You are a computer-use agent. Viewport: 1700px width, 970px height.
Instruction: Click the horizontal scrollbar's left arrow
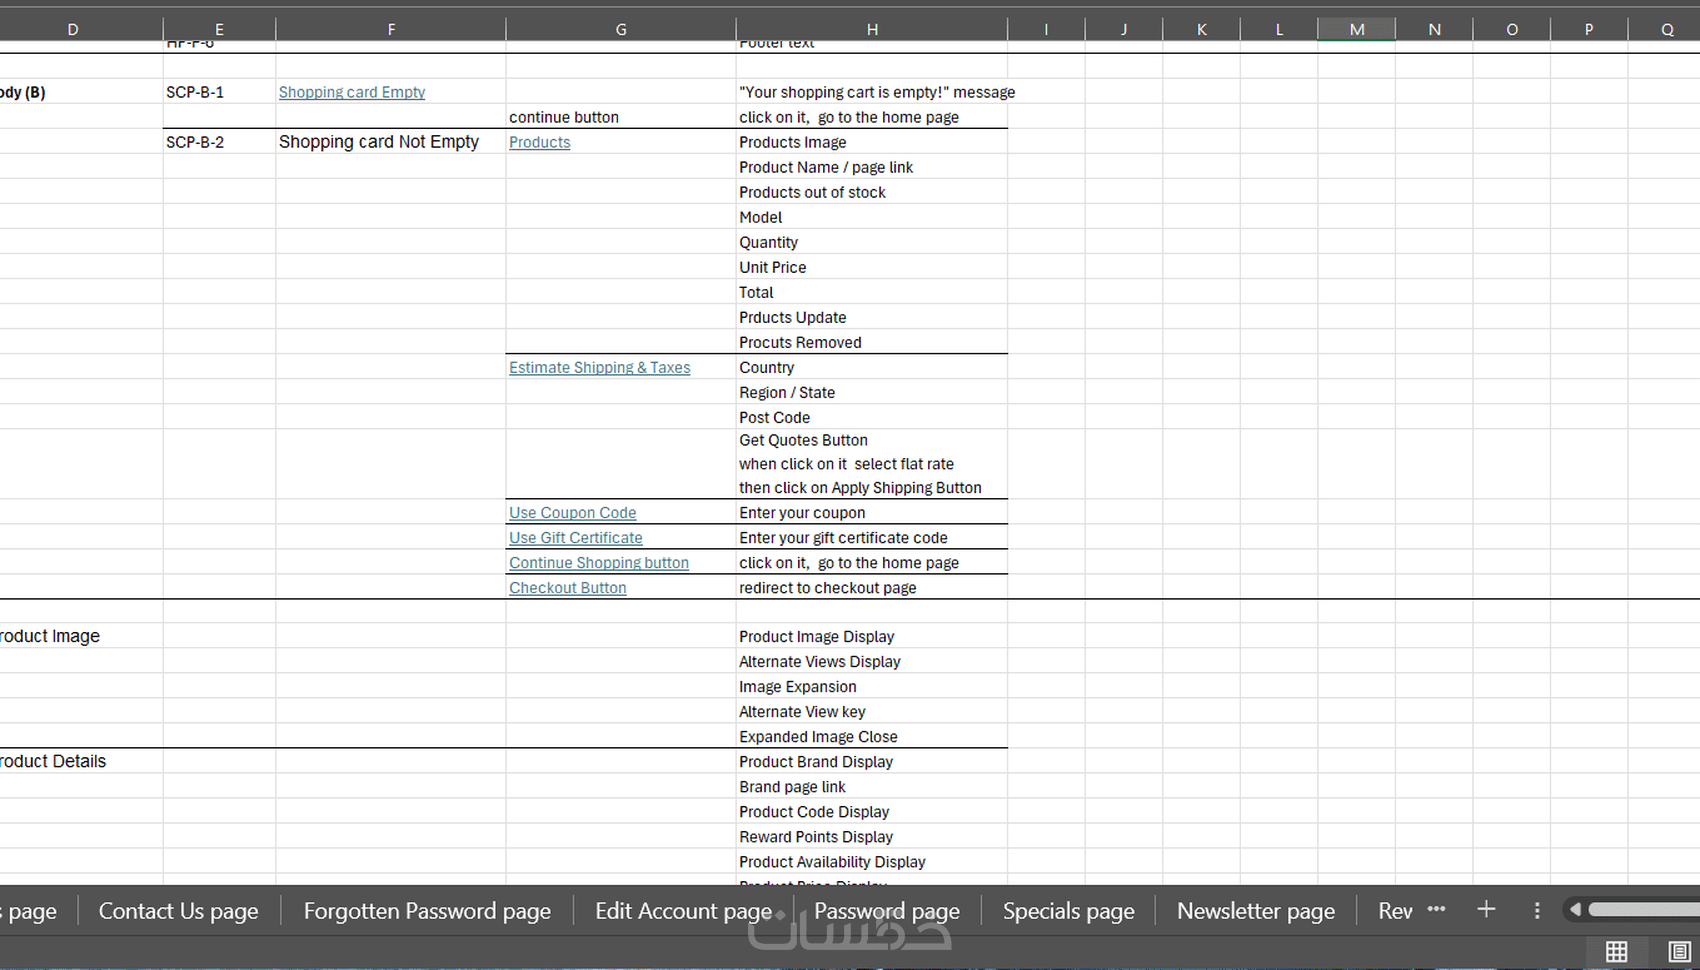[1575, 910]
